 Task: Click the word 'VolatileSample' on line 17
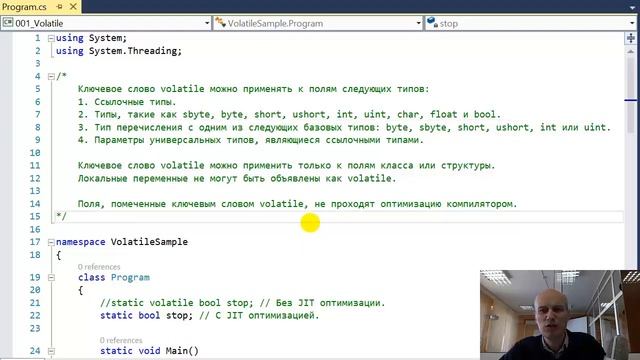click(149, 242)
